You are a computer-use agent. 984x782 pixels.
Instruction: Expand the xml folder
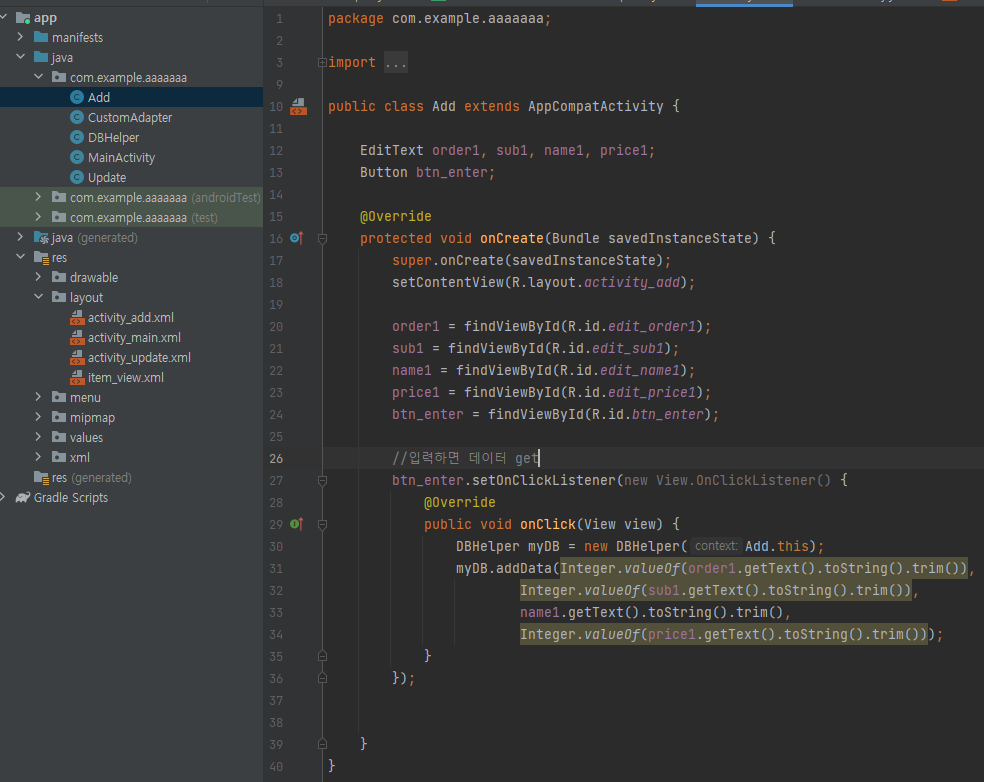(38, 457)
